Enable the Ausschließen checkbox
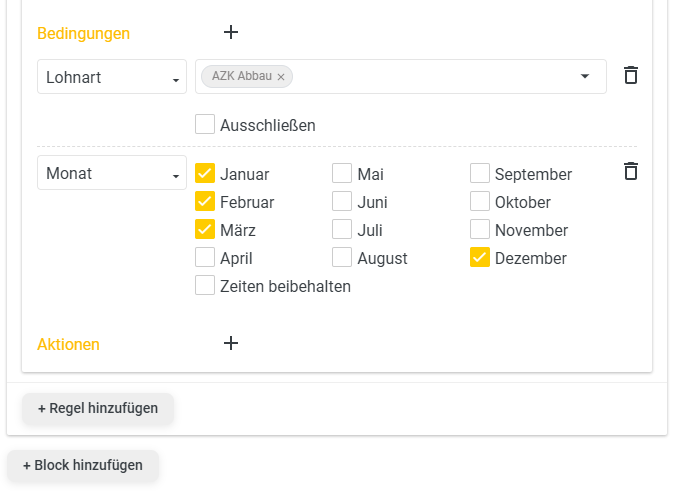This screenshot has width=678, height=491. tap(205, 124)
